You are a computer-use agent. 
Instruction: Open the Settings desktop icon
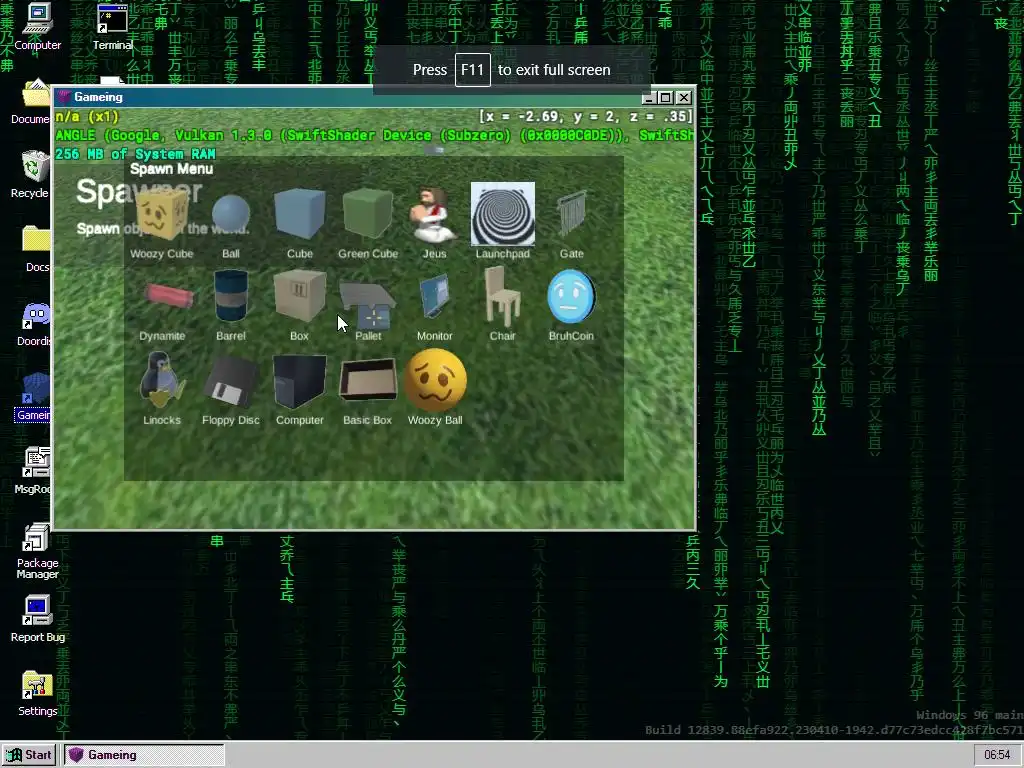click(37, 692)
